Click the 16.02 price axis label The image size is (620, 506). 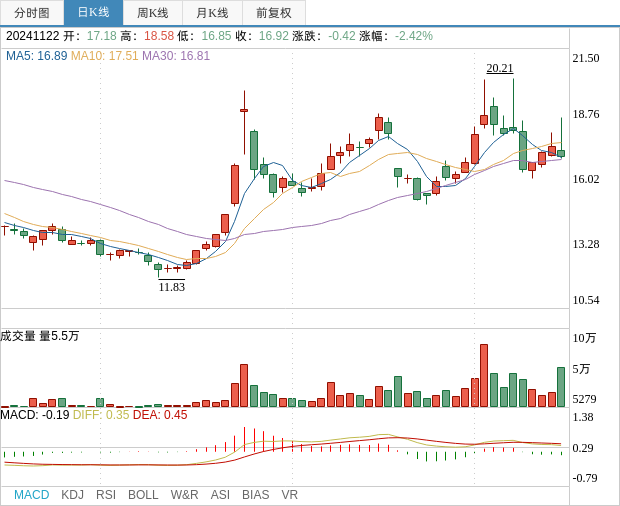point(586,179)
